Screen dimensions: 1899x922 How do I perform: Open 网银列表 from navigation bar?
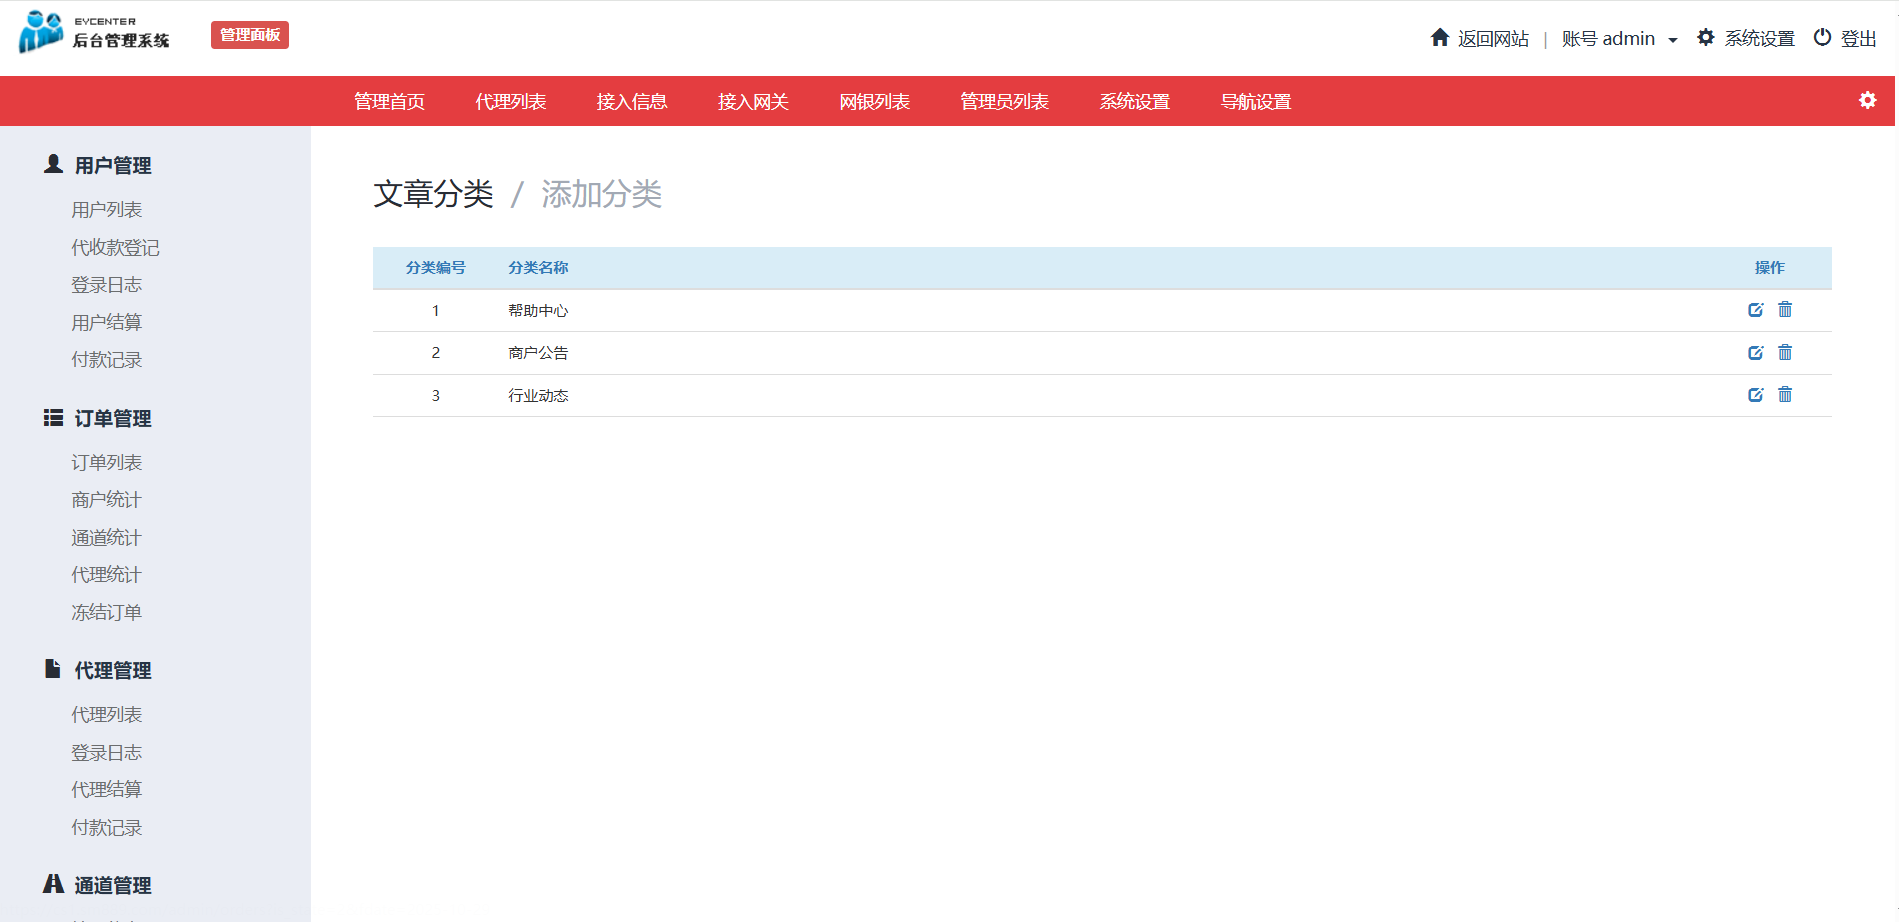click(874, 102)
